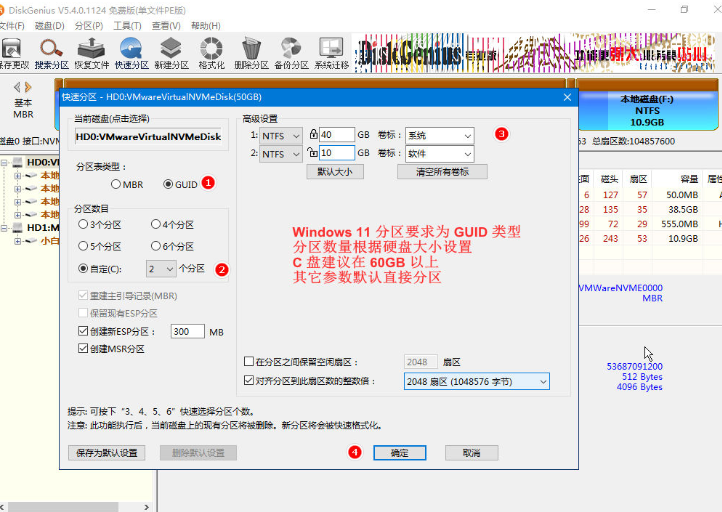Click the 系统迁移 toolbar icon
Image resolution: width=722 pixels, height=512 pixels.
click(x=332, y=52)
